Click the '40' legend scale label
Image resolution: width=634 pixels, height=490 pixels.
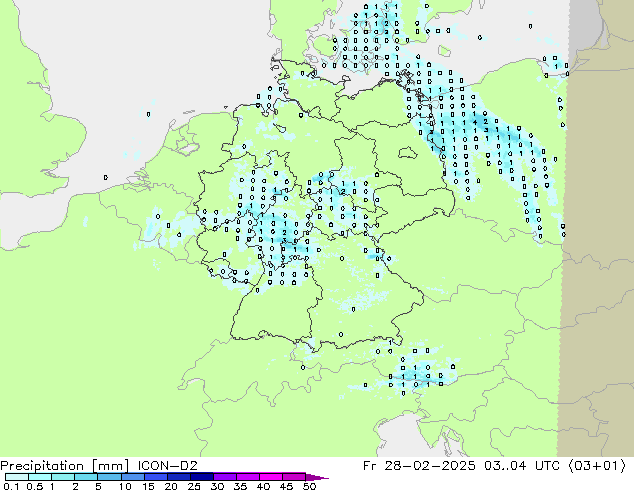tap(263, 486)
